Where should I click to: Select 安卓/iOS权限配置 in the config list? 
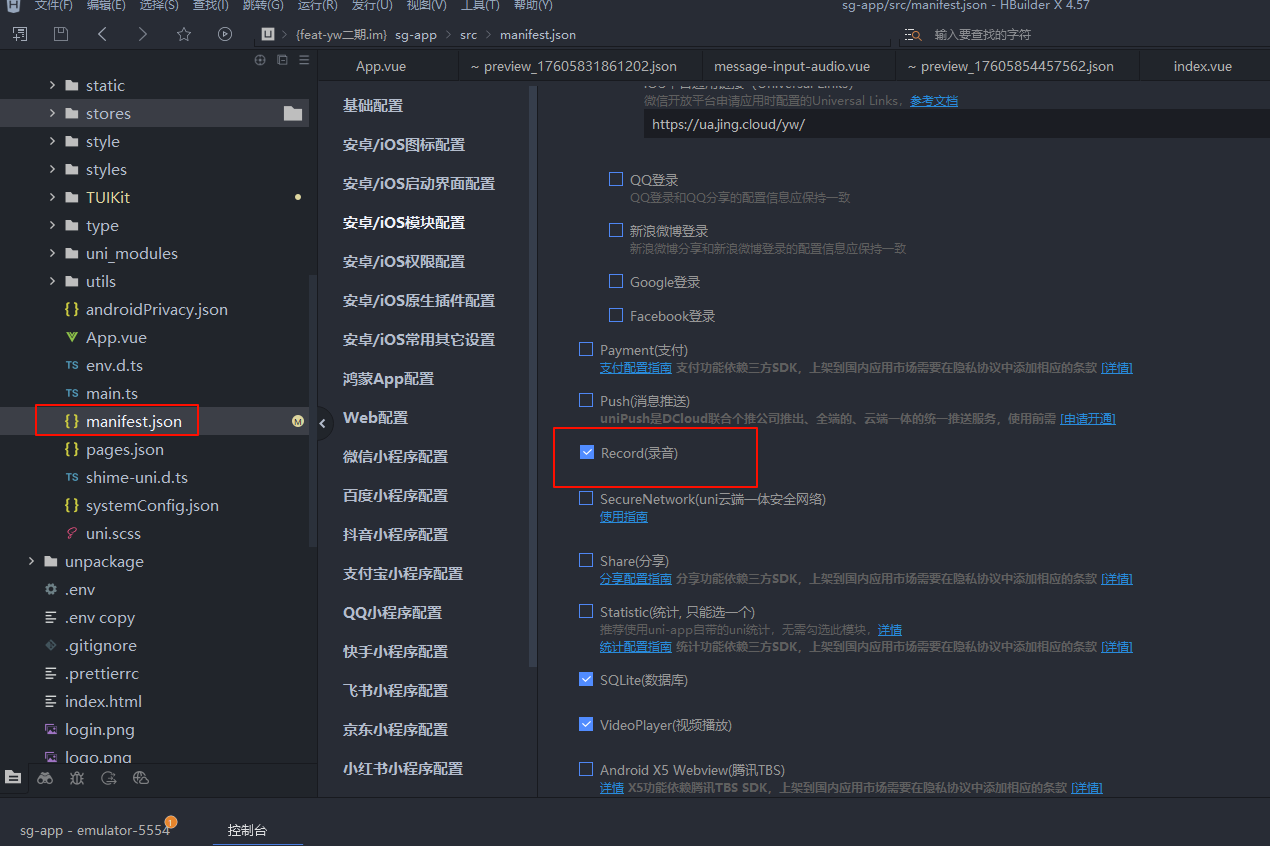(404, 261)
